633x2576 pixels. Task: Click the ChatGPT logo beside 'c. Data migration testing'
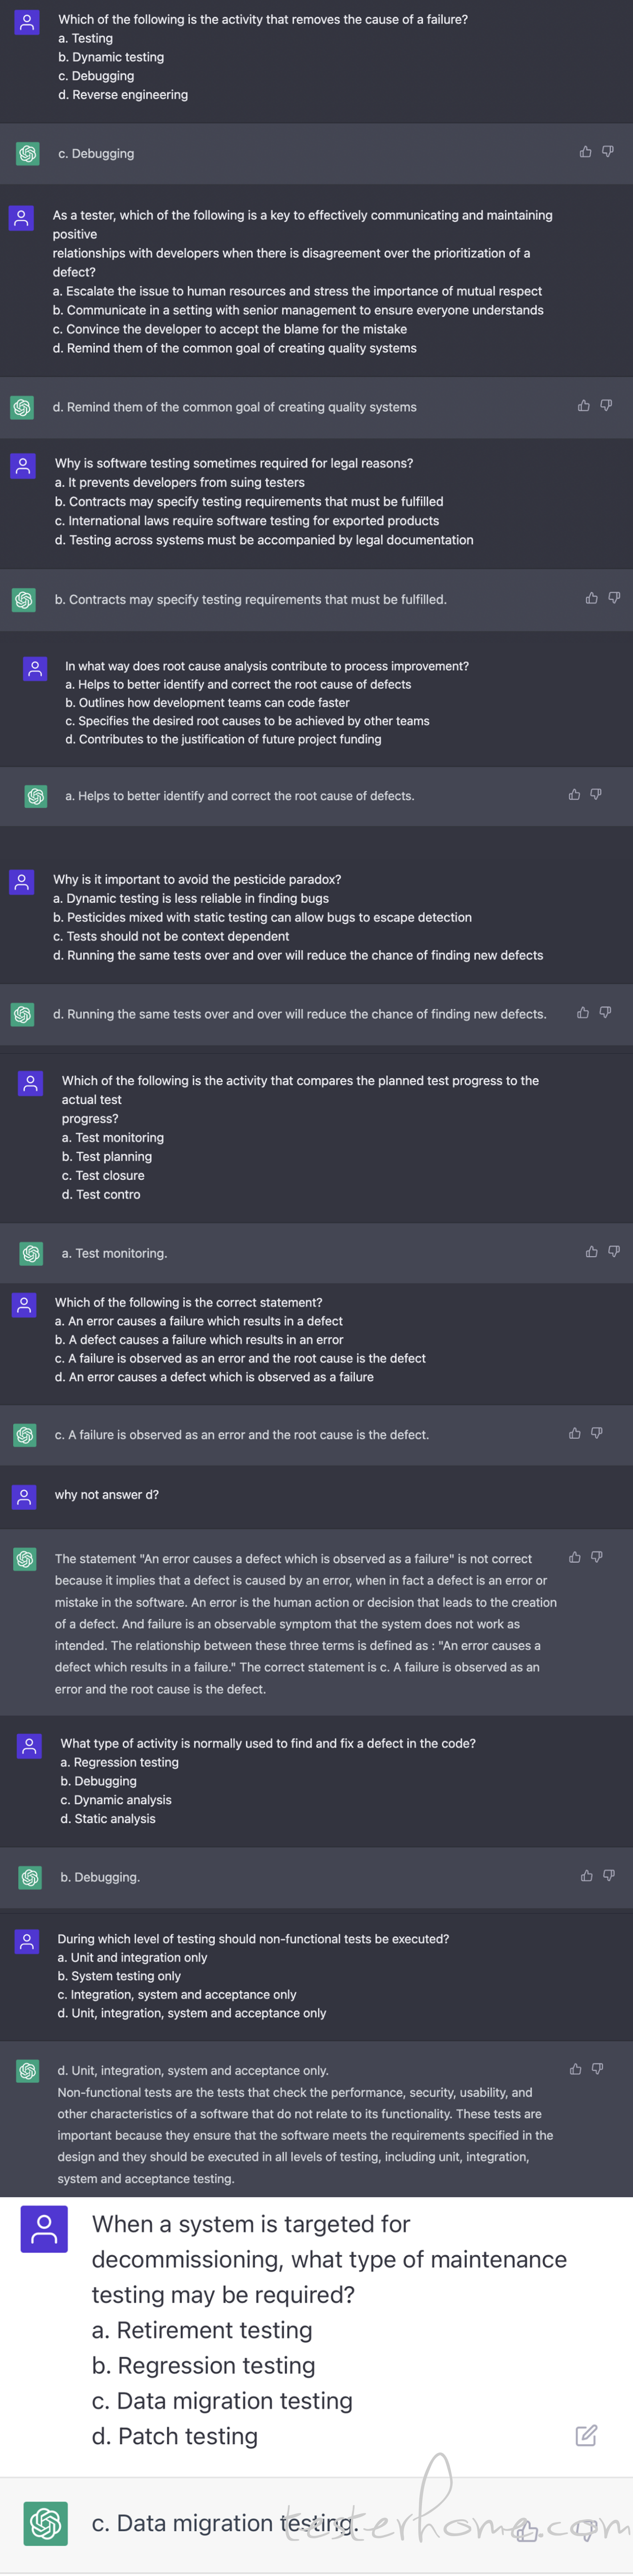tap(45, 2523)
